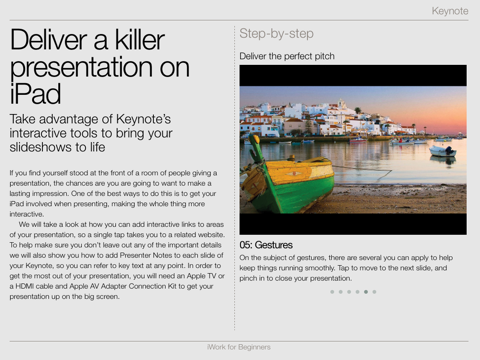Tap the '05: Gestures' step title
This screenshot has width=480, height=360.
click(x=266, y=245)
